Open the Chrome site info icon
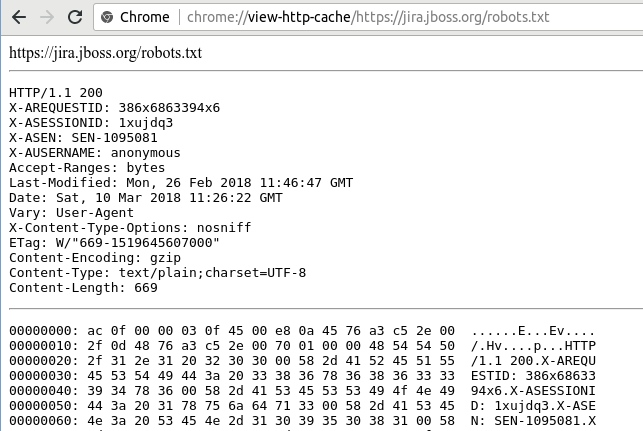Screen dimensions: 643x431 tap(107, 17)
